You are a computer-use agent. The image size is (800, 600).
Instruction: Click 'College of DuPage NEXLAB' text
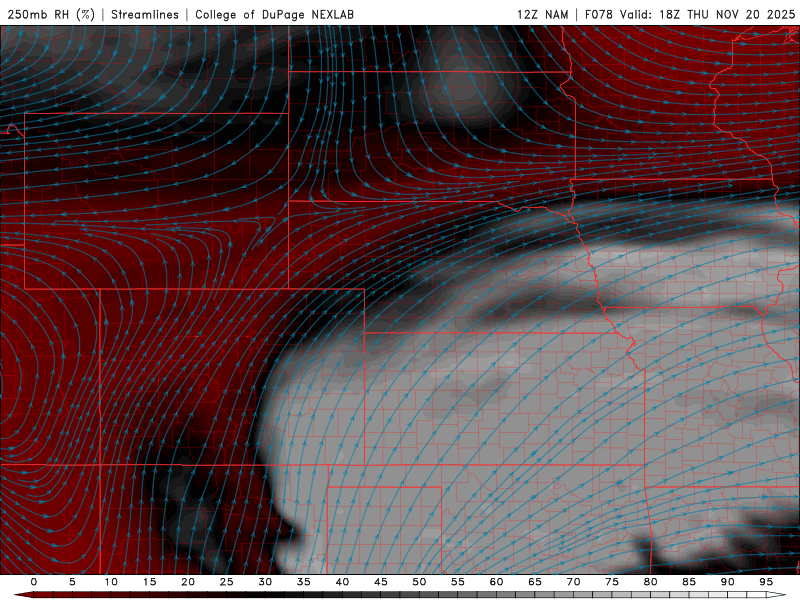(274, 14)
